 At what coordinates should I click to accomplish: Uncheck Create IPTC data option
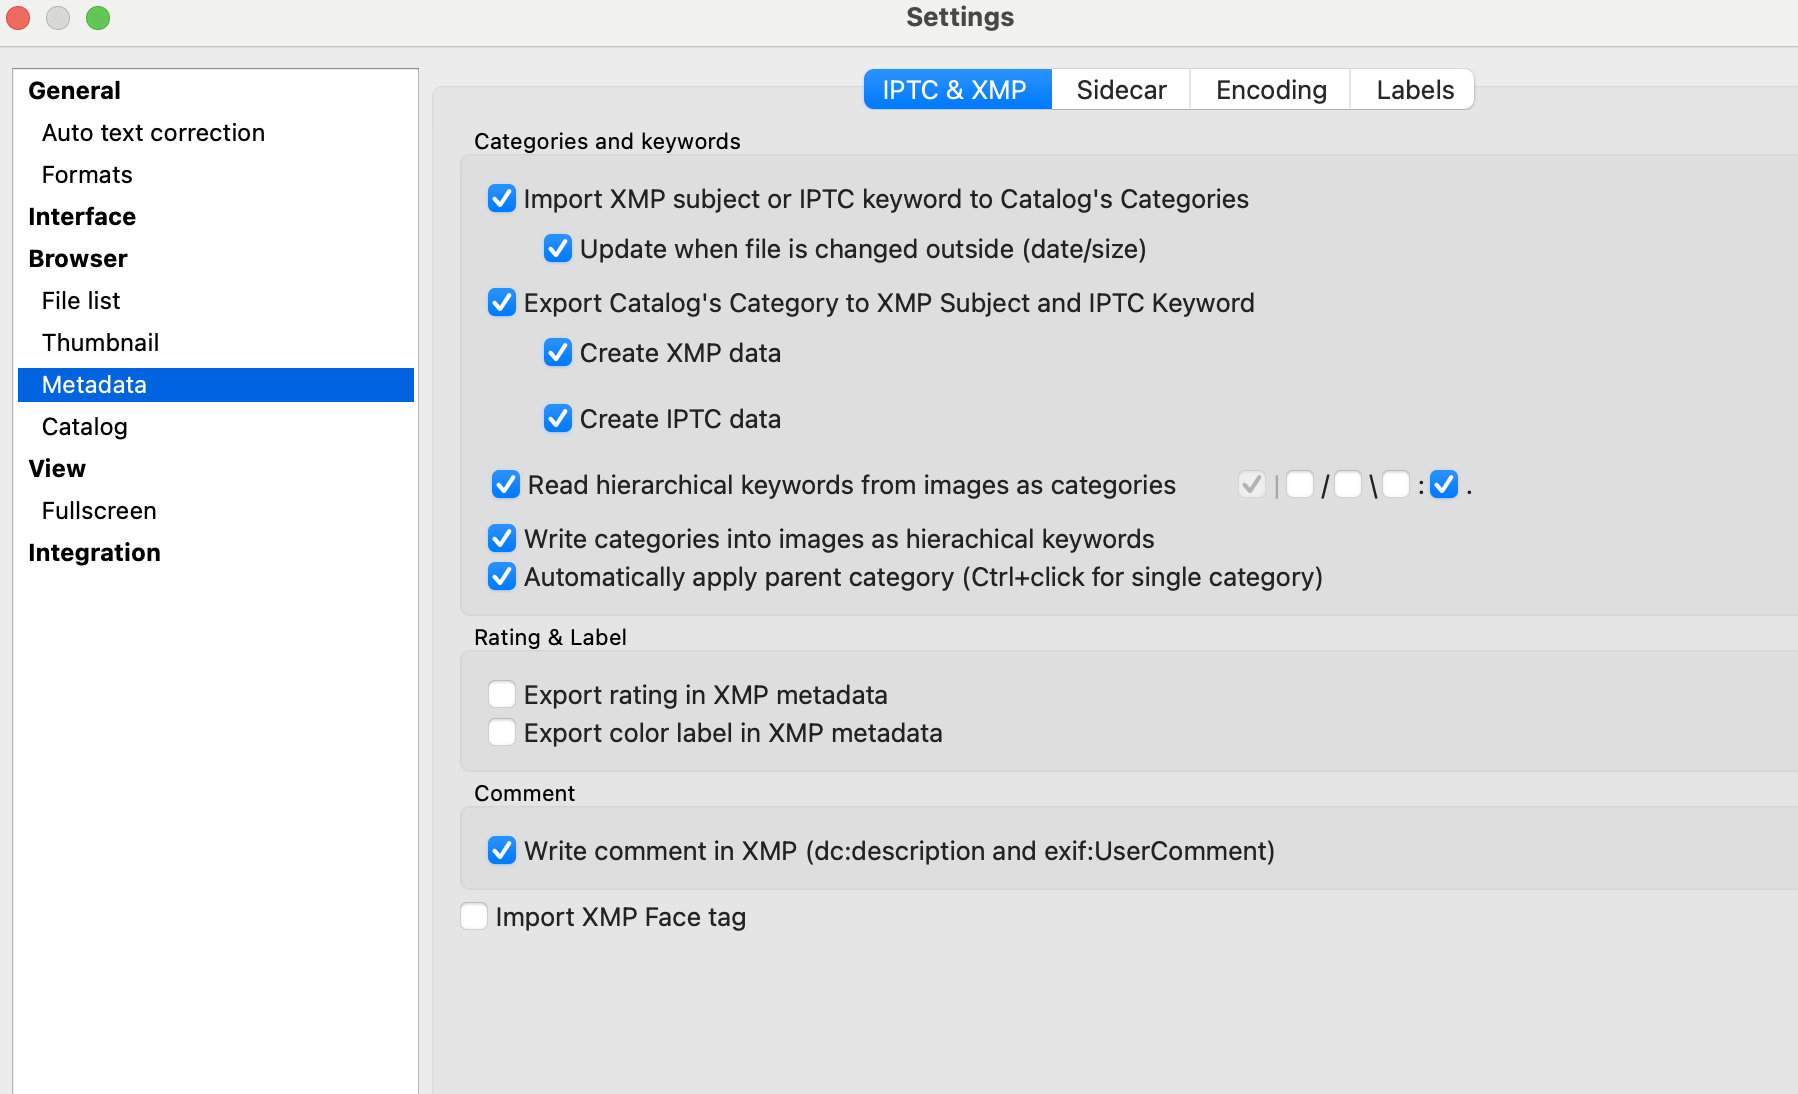558,419
